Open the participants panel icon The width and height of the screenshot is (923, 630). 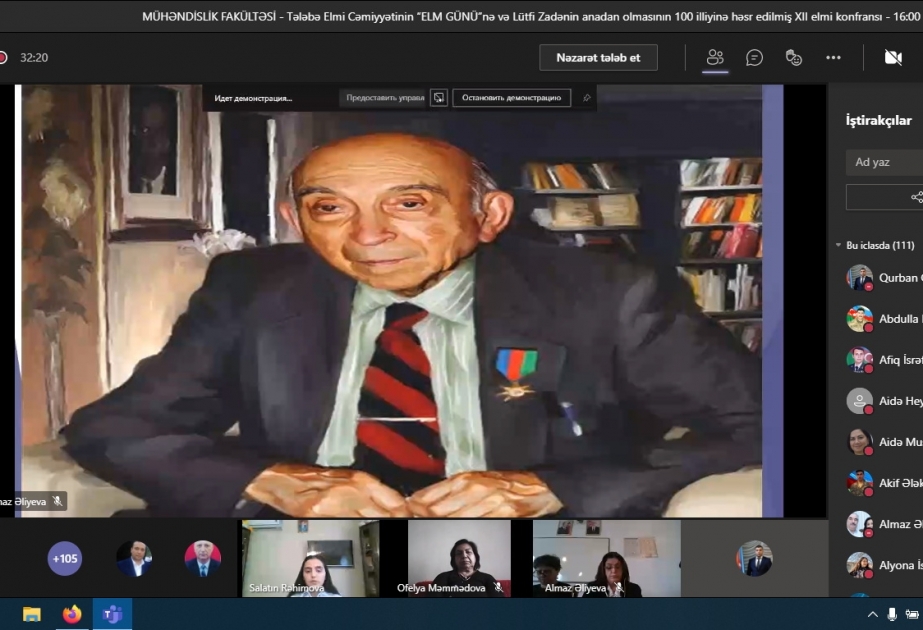coord(715,58)
